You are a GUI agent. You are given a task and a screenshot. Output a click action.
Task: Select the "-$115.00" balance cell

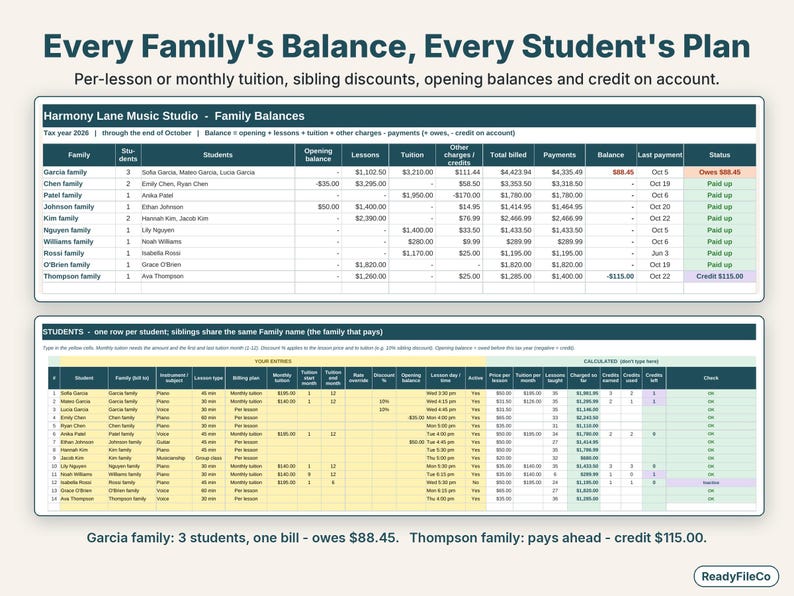(611, 276)
